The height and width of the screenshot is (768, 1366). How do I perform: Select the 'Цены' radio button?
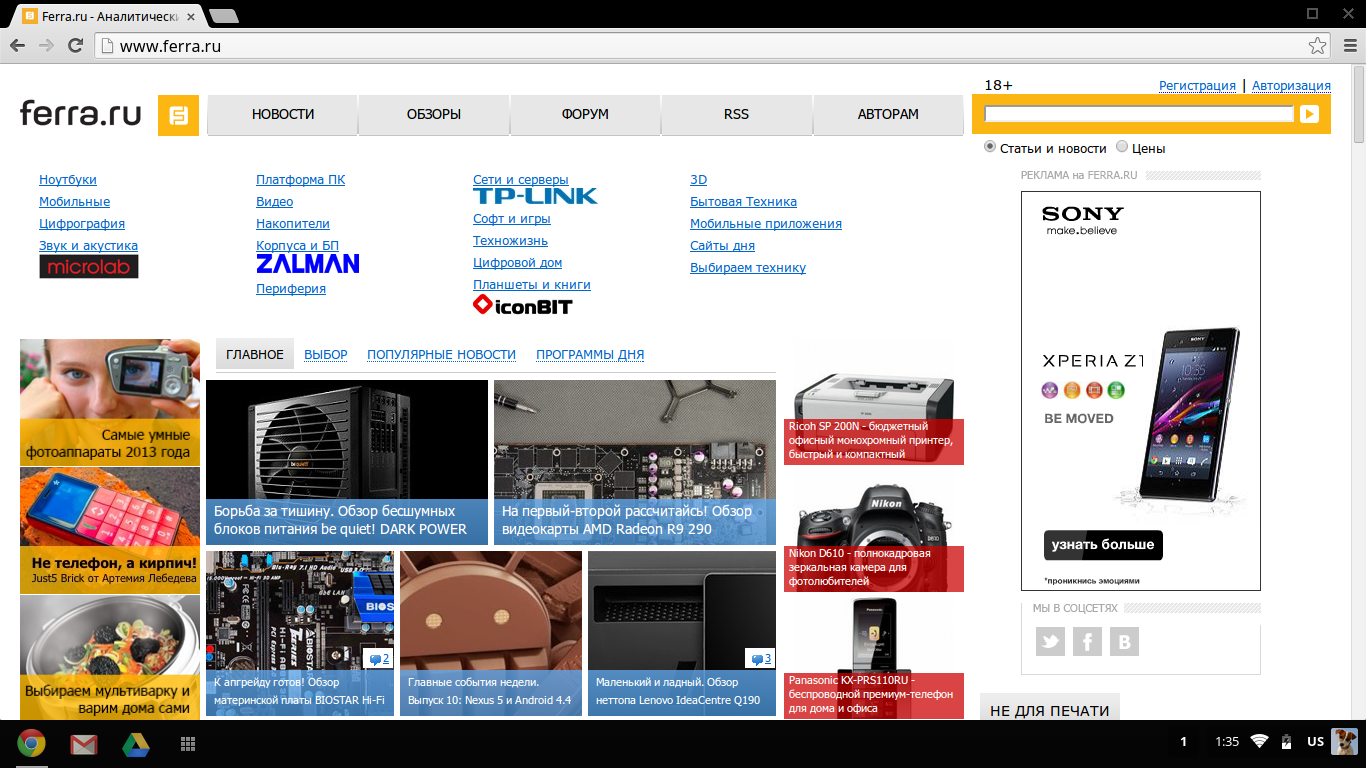(x=1121, y=147)
